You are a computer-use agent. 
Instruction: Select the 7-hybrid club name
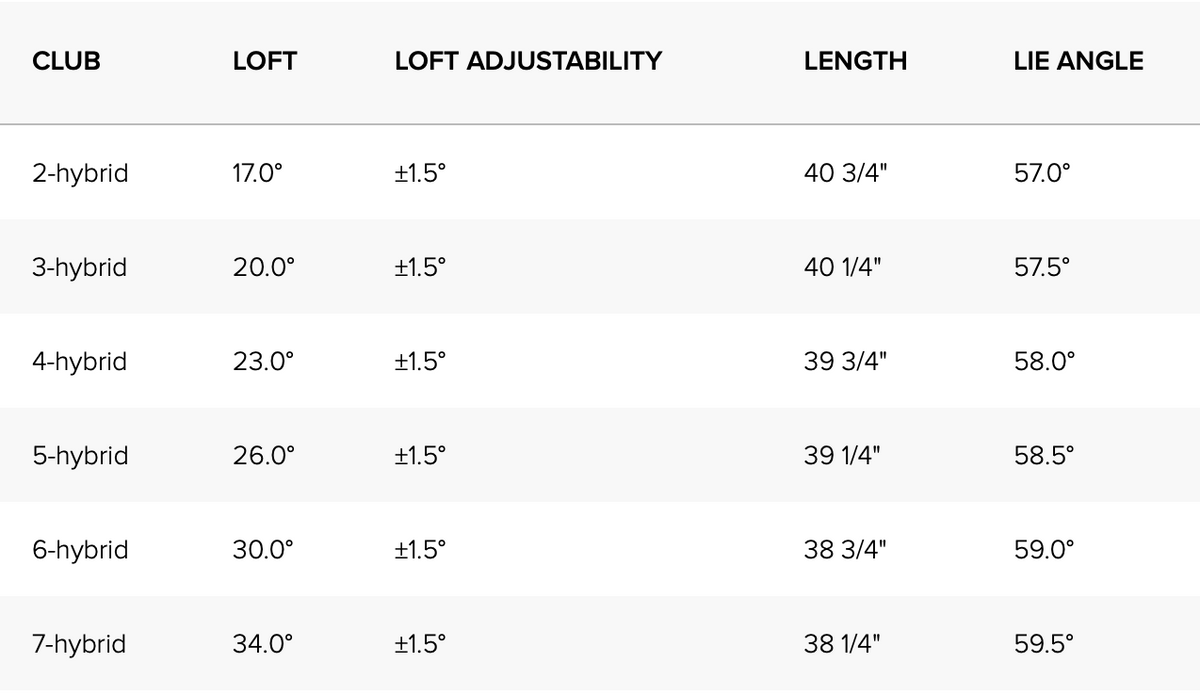(x=80, y=644)
